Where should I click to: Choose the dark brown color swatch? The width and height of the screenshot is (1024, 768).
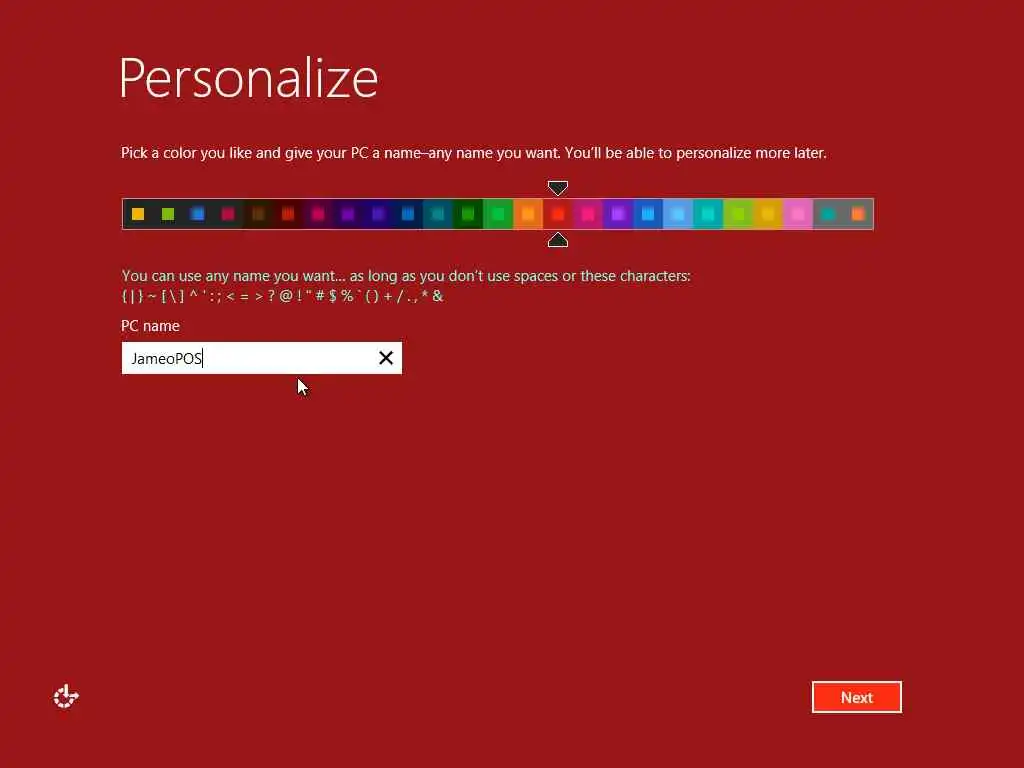258,214
